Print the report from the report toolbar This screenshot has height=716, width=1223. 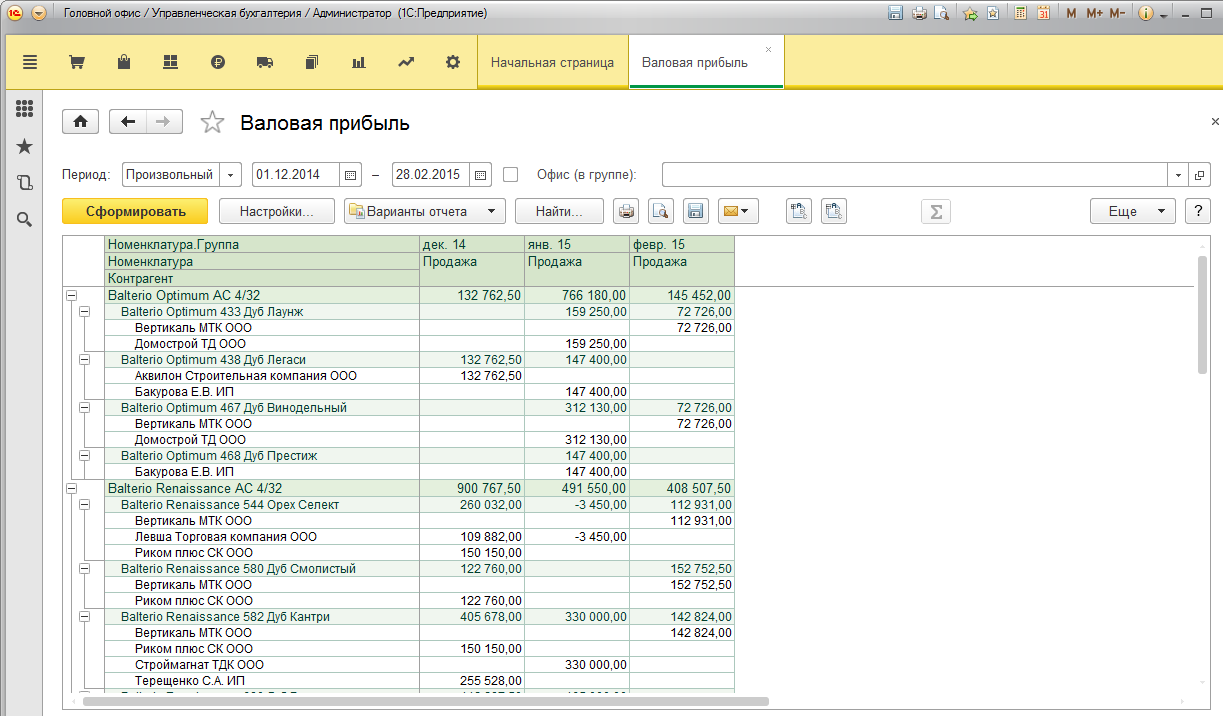[x=626, y=211]
